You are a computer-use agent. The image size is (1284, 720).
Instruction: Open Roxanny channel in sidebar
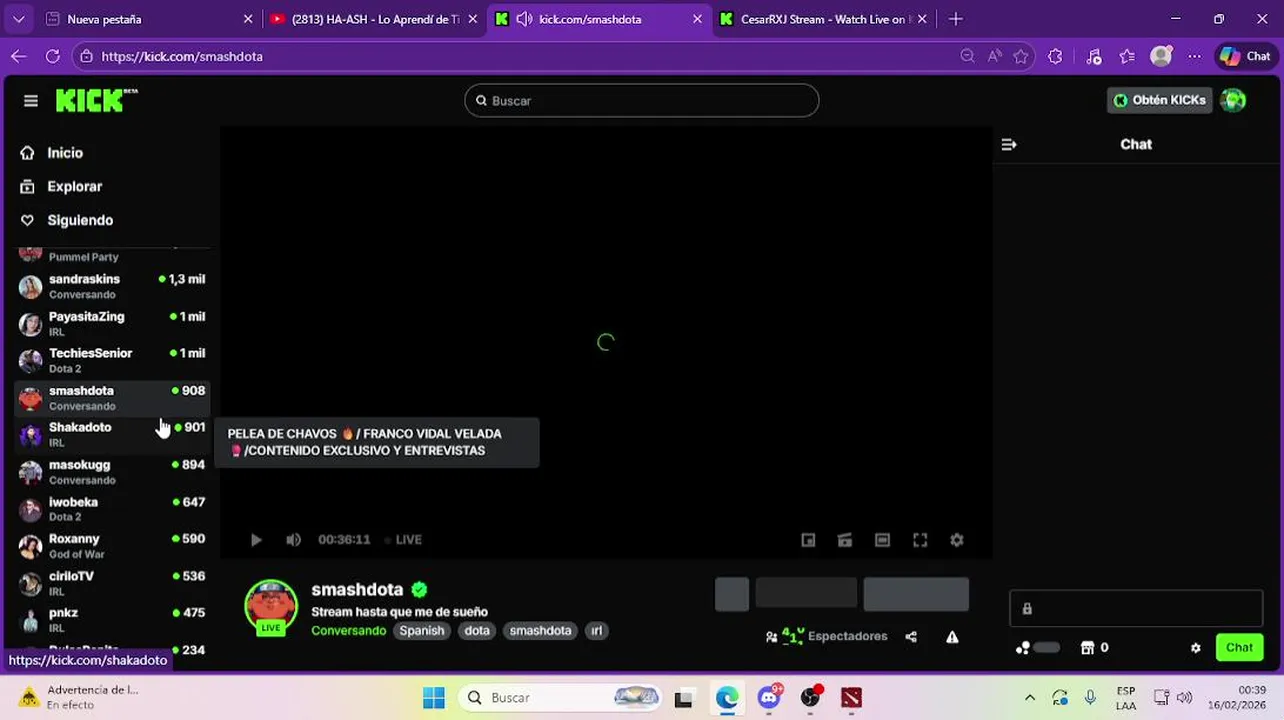(x=112, y=546)
